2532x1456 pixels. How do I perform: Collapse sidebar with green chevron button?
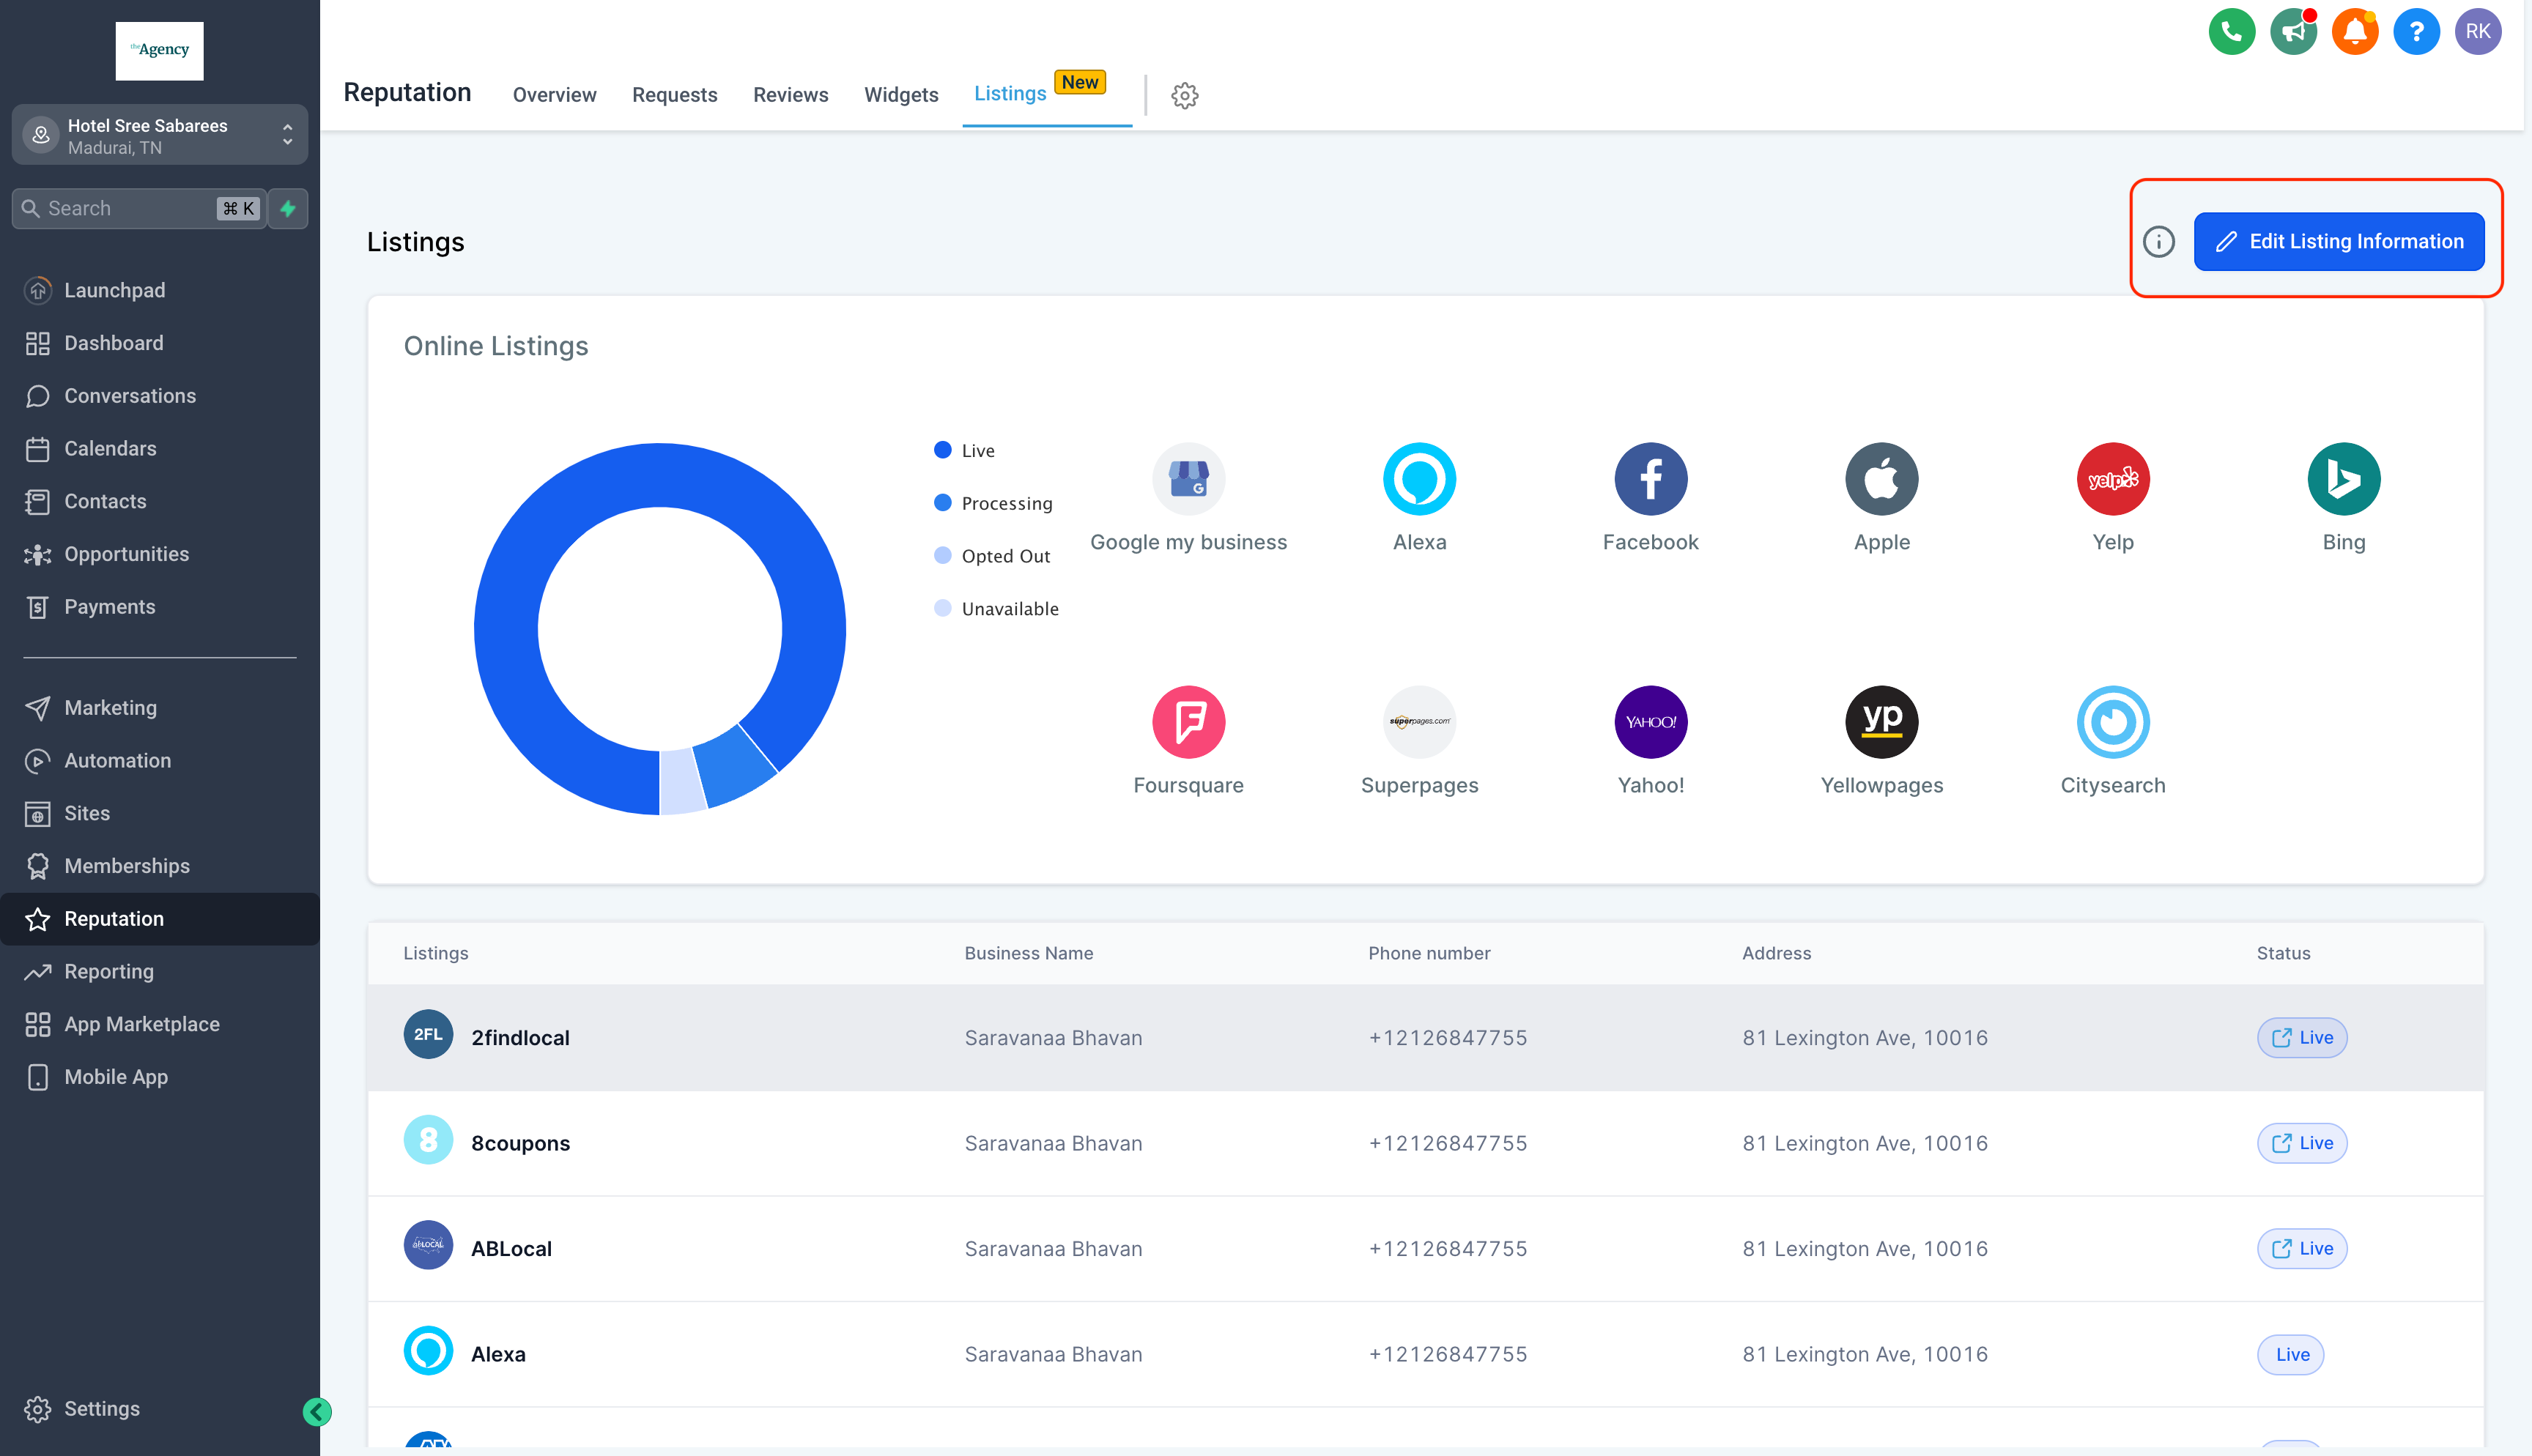click(x=317, y=1411)
